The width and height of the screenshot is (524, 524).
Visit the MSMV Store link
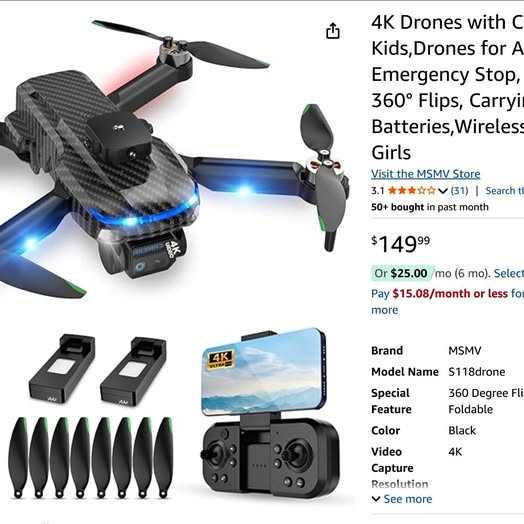click(425, 174)
